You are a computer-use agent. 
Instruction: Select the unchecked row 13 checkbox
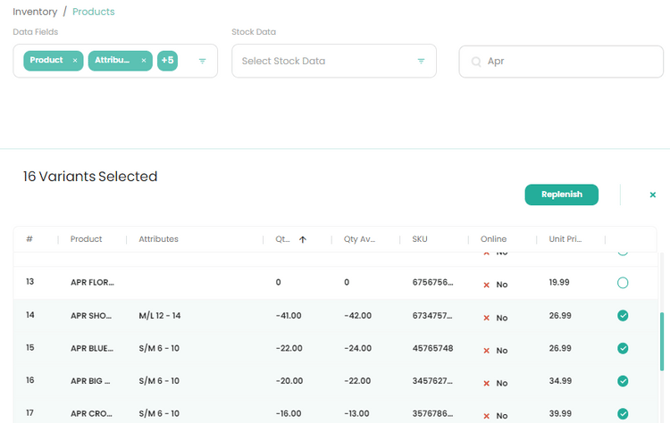click(623, 283)
